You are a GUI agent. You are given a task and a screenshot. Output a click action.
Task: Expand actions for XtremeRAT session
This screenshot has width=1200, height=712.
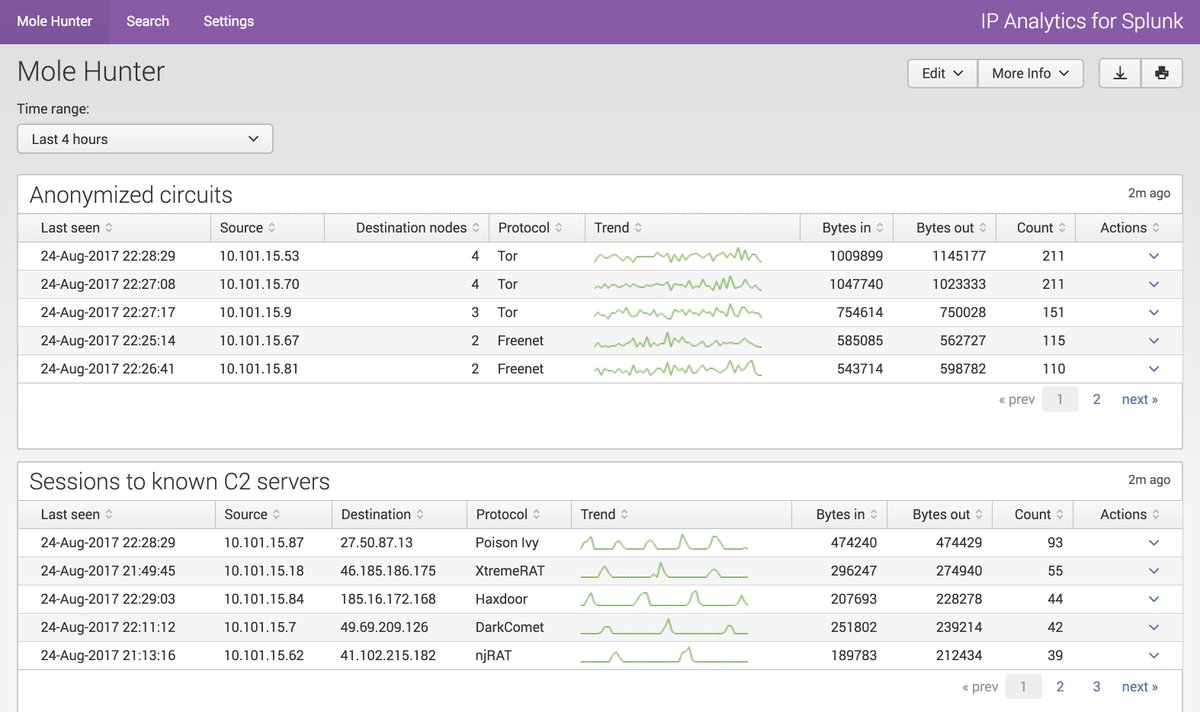click(1154, 571)
